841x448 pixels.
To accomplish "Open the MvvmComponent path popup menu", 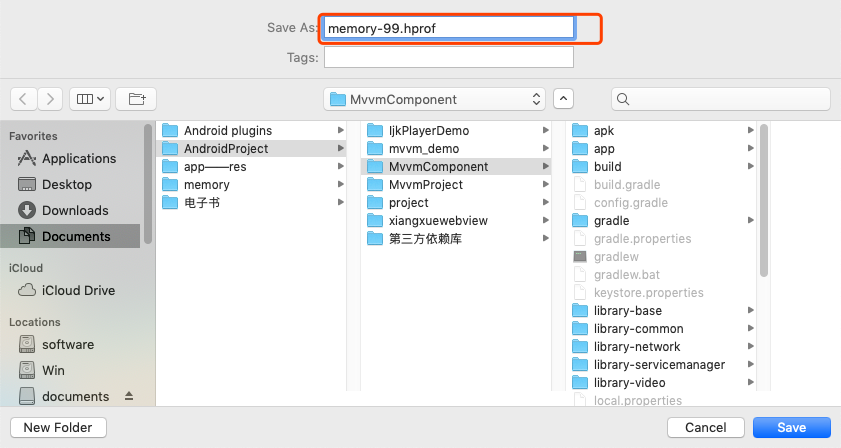I will (434, 99).
